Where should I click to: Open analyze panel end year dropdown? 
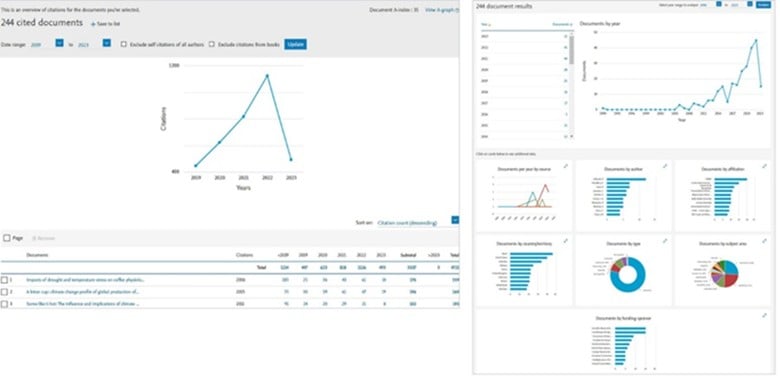(x=750, y=4)
